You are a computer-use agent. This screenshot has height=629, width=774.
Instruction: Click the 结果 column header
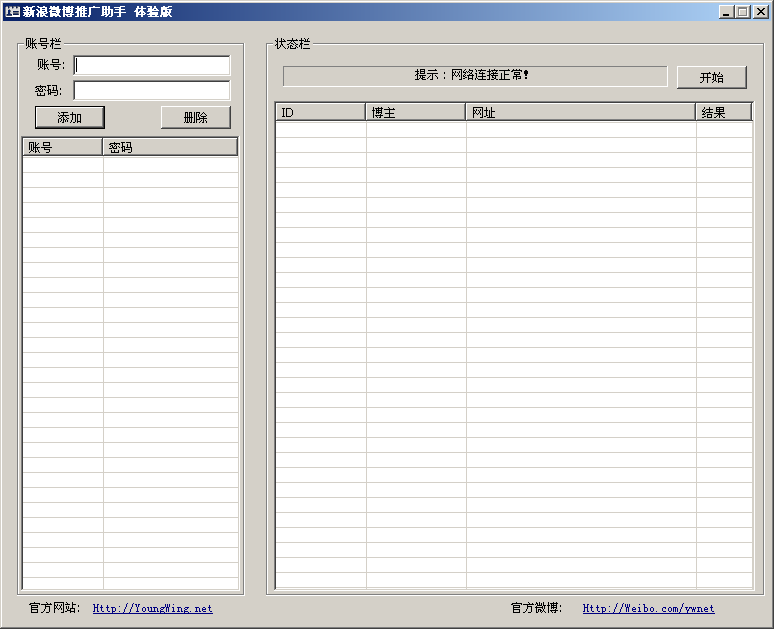pyautogui.click(x=724, y=112)
